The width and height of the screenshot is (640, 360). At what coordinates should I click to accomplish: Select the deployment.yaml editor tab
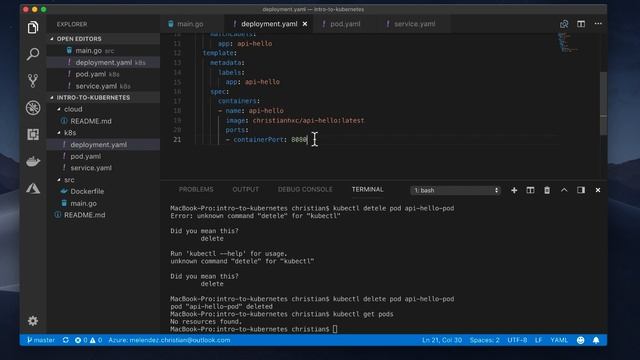pos(269,24)
